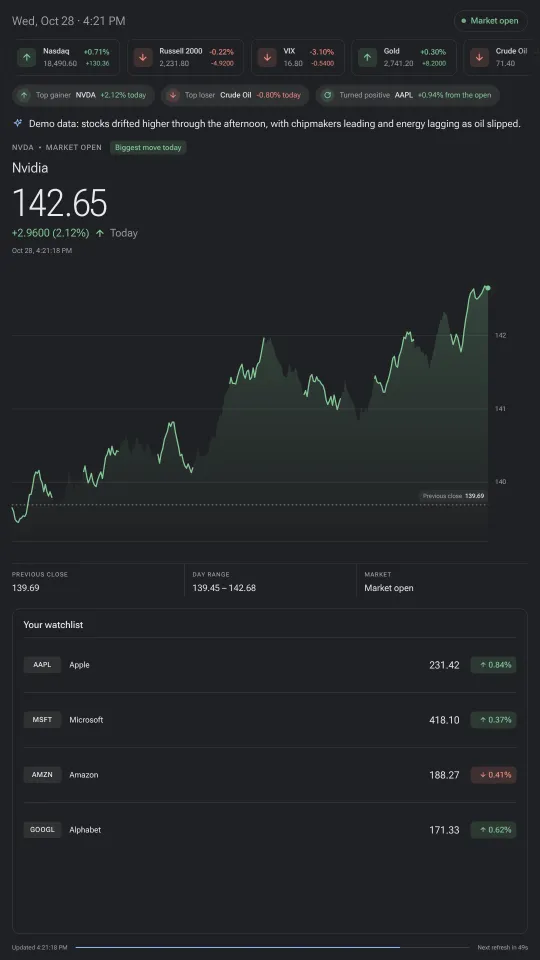The width and height of the screenshot is (540, 960).
Task: Click the Apple price 231.42
Action: [x=444, y=665]
